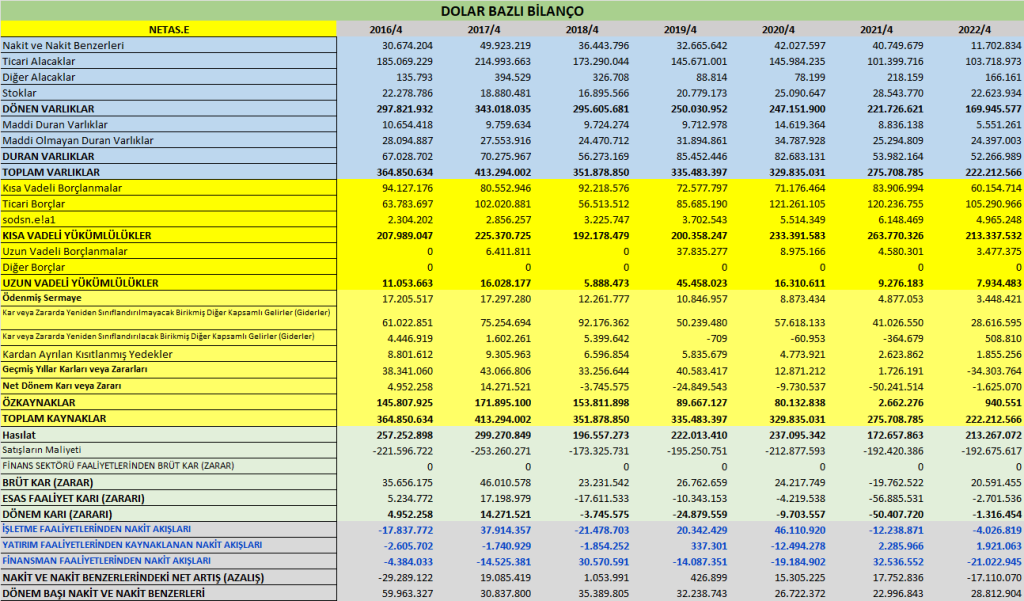Click the TOPLAM KAYNAKLAR row label

click(x=54, y=418)
